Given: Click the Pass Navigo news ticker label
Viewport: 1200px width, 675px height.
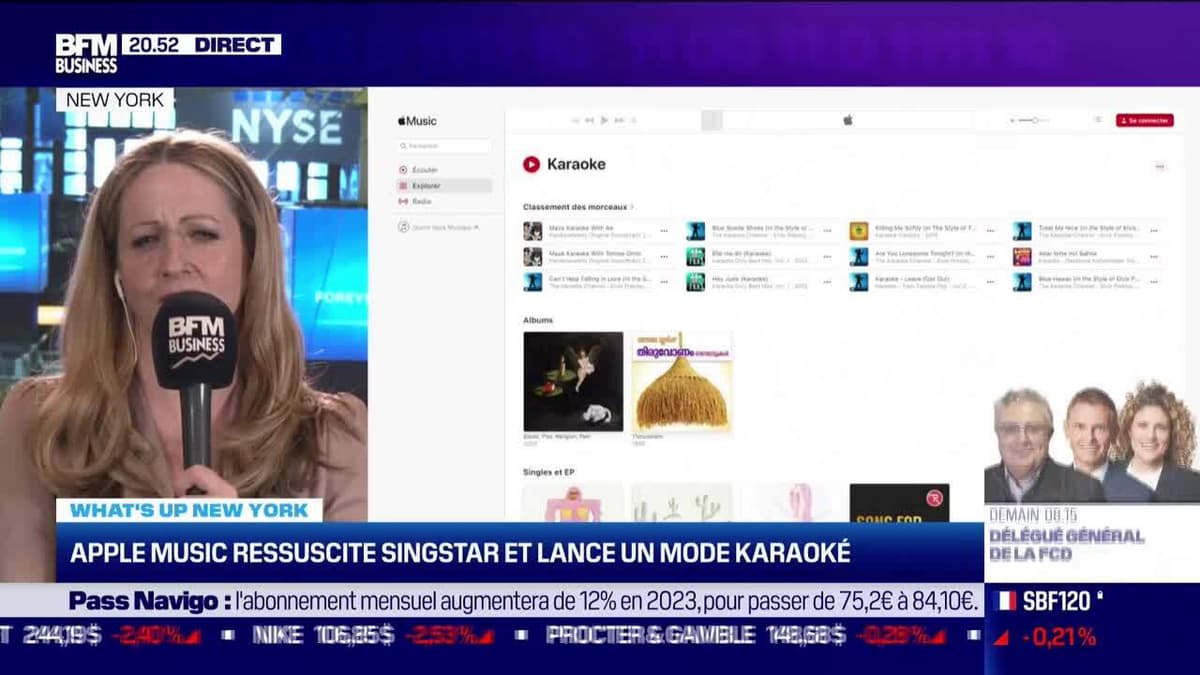Looking at the screenshot, I should point(150,602).
